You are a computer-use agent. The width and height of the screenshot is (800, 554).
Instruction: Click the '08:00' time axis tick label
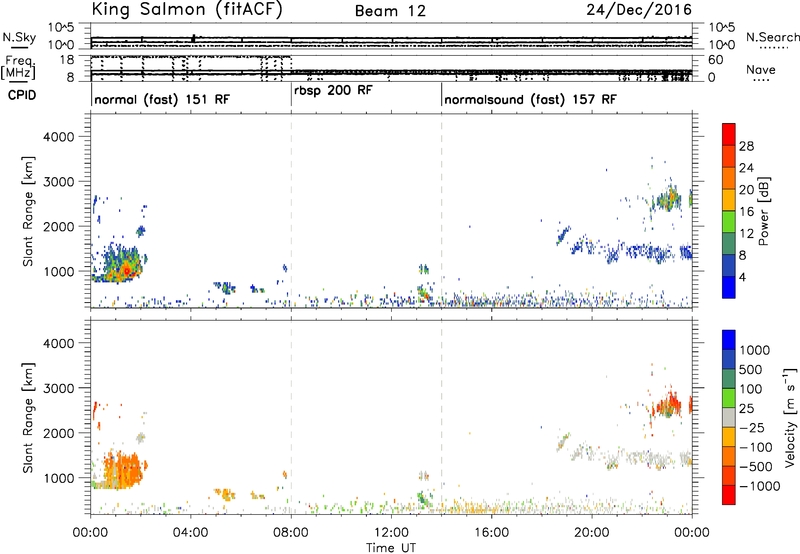pos(291,533)
